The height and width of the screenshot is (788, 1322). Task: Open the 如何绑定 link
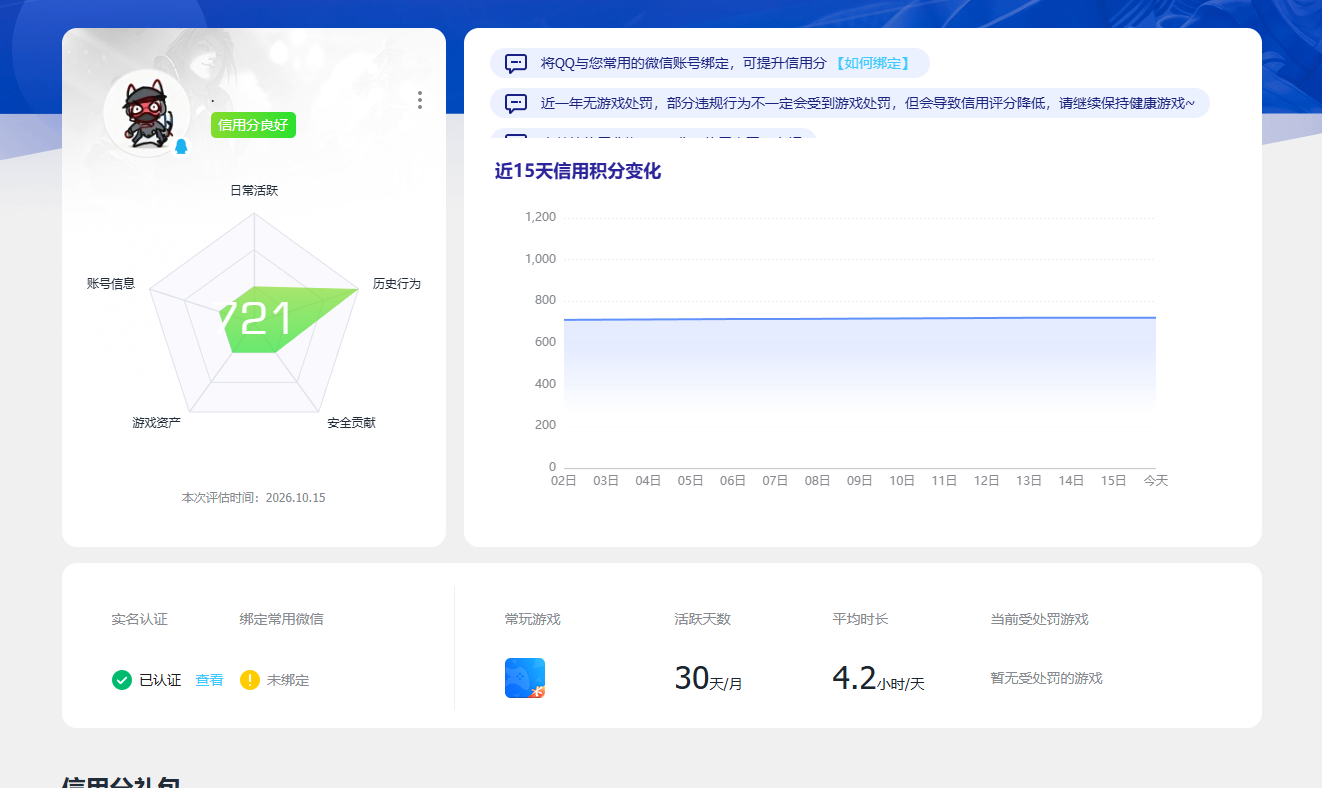coord(872,63)
